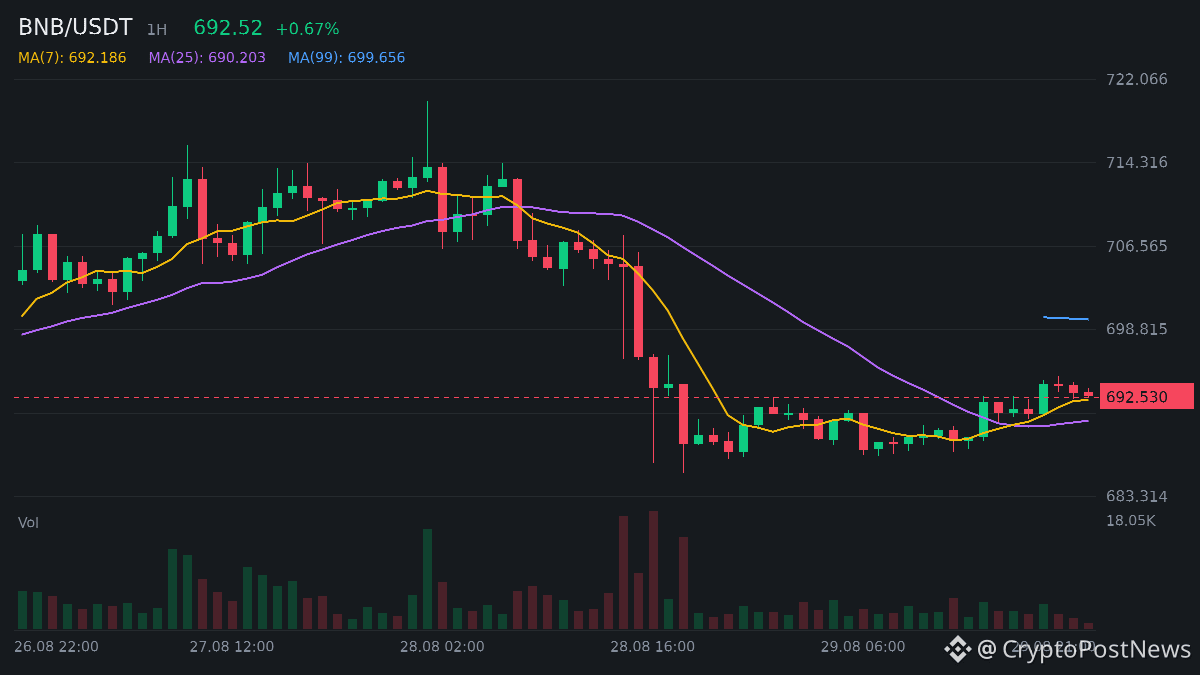Click the tallest red volume bar
Viewport: 1200px width, 675px height.
tap(653, 570)
